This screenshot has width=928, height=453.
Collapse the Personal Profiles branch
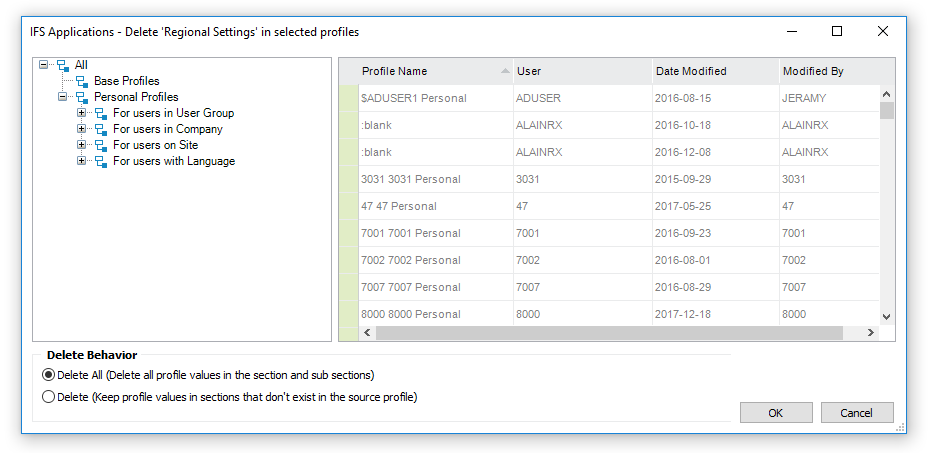[x=62, y=97]
